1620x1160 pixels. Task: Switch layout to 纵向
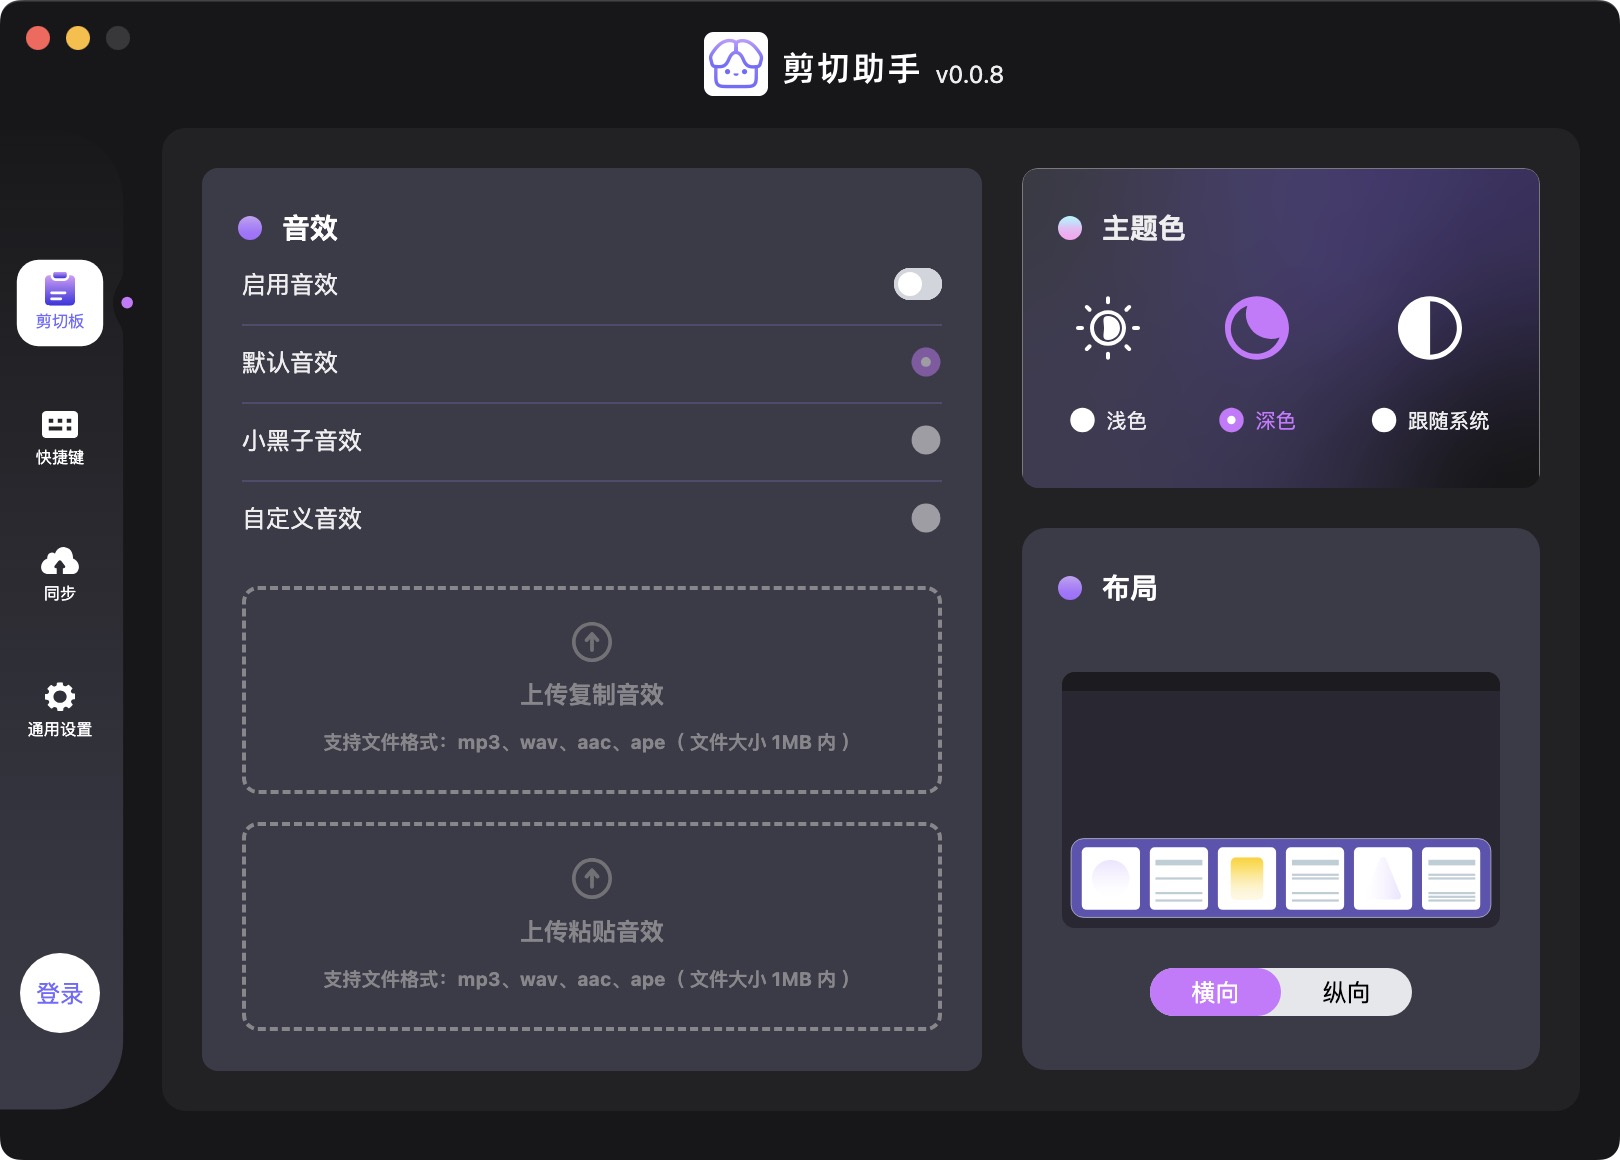pos(1346,992)
